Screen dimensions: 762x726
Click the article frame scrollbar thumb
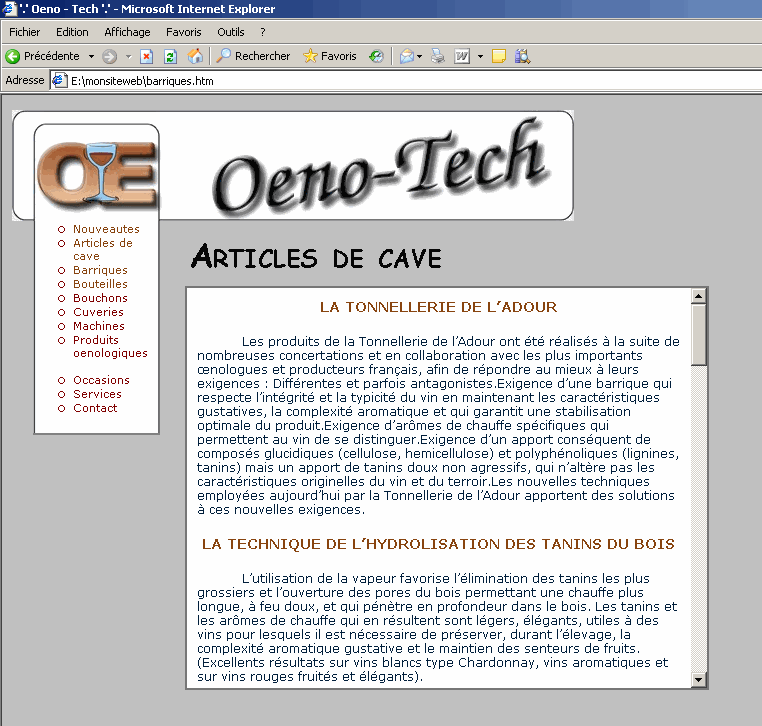699,335
